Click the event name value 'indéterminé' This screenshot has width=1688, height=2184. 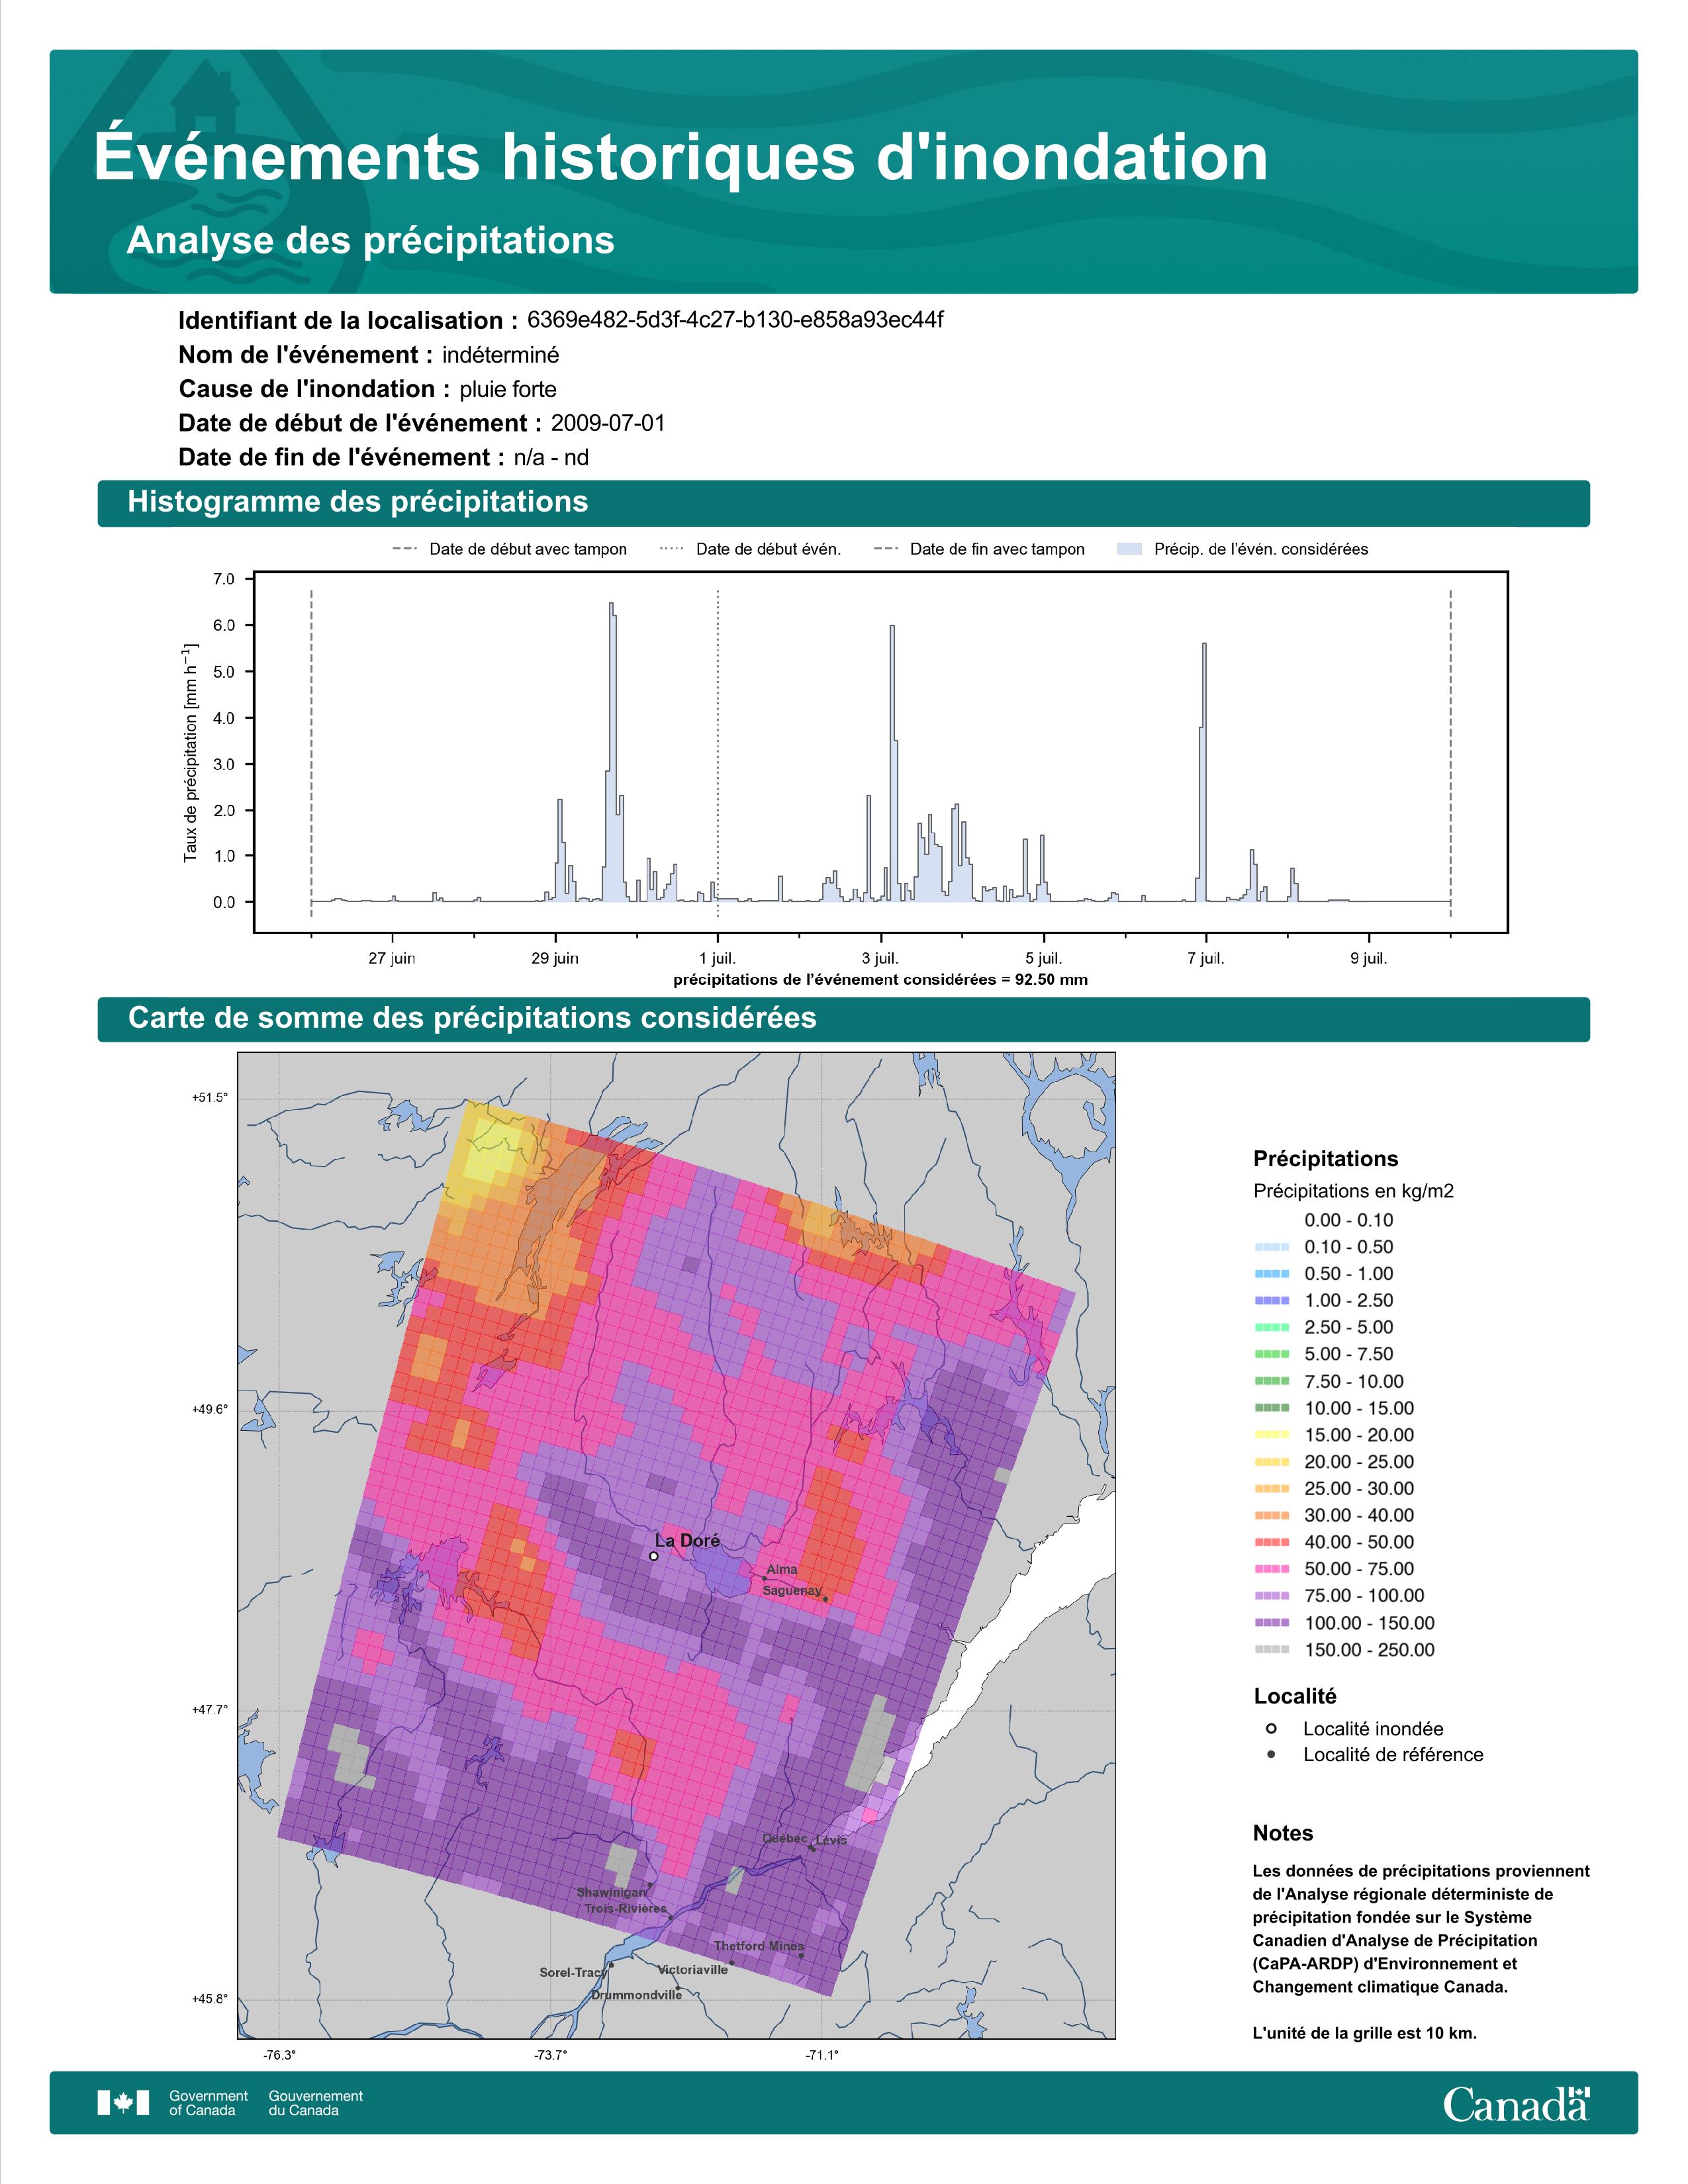click(x=501, y=355)
